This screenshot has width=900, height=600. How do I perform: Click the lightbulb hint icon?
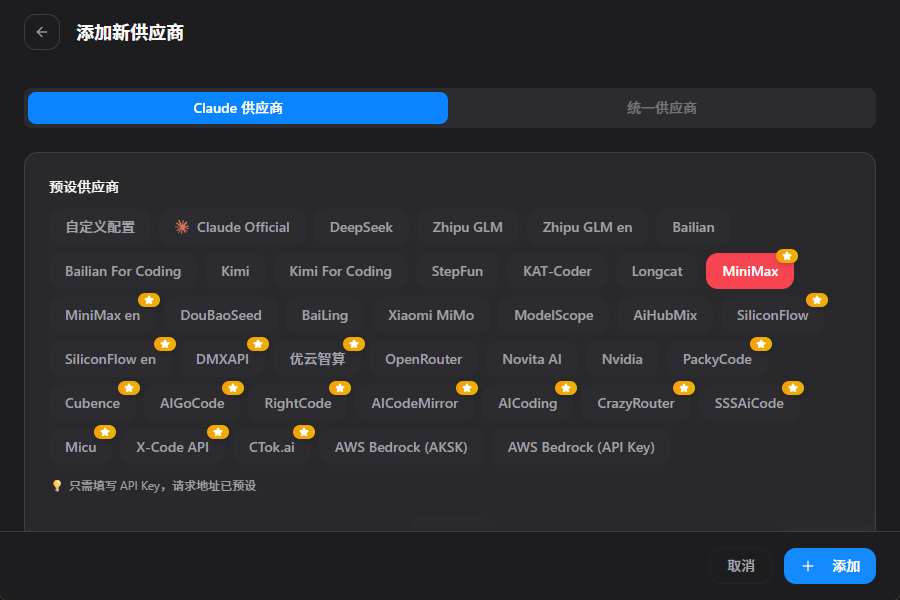(x=57, y=486)
